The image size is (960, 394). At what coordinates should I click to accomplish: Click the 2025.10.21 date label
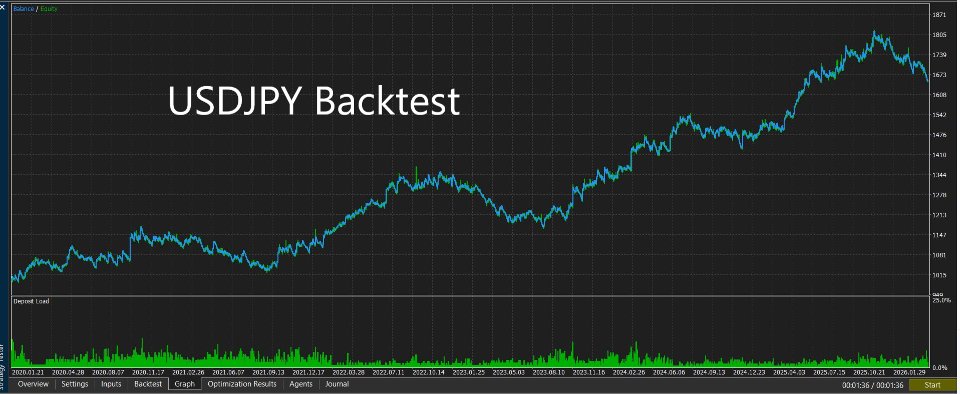tap(870, 371)
